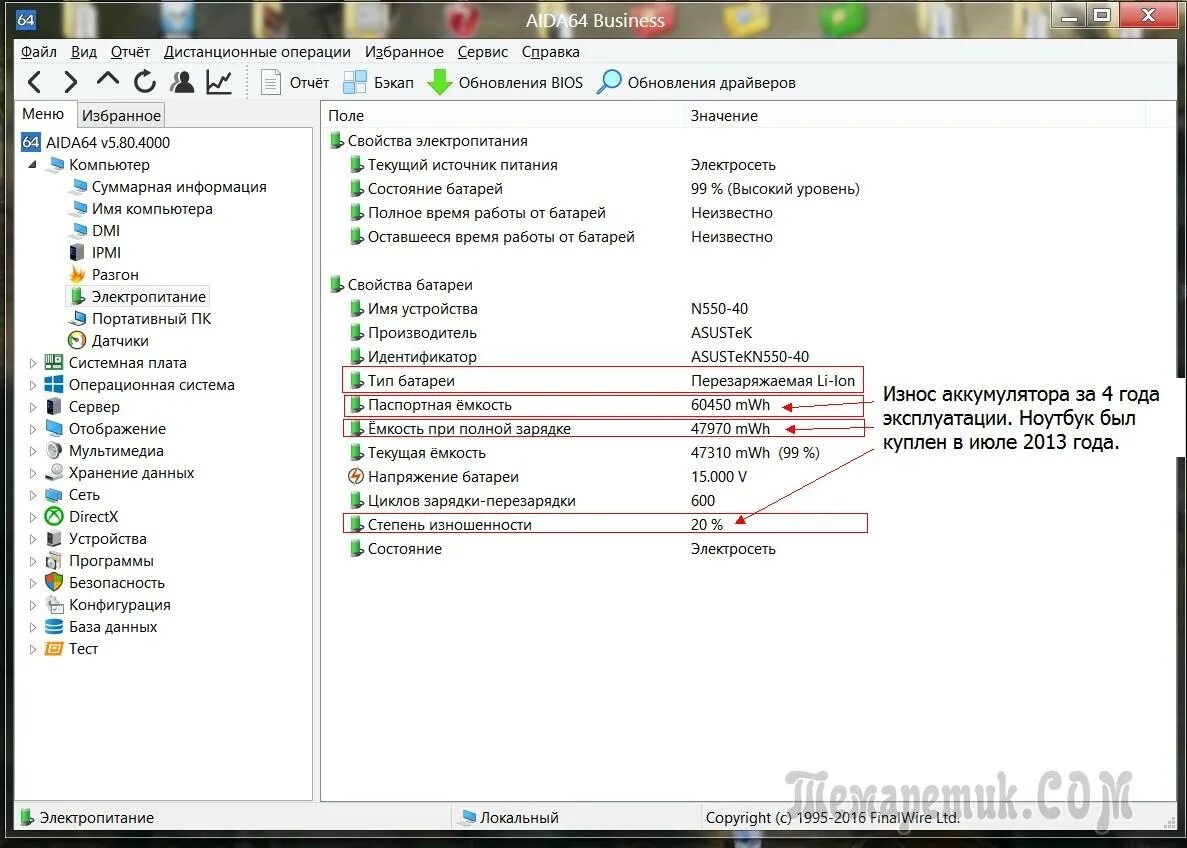Open the Файл menu
Screen dimensions: 1187x848
click(39, 51)
